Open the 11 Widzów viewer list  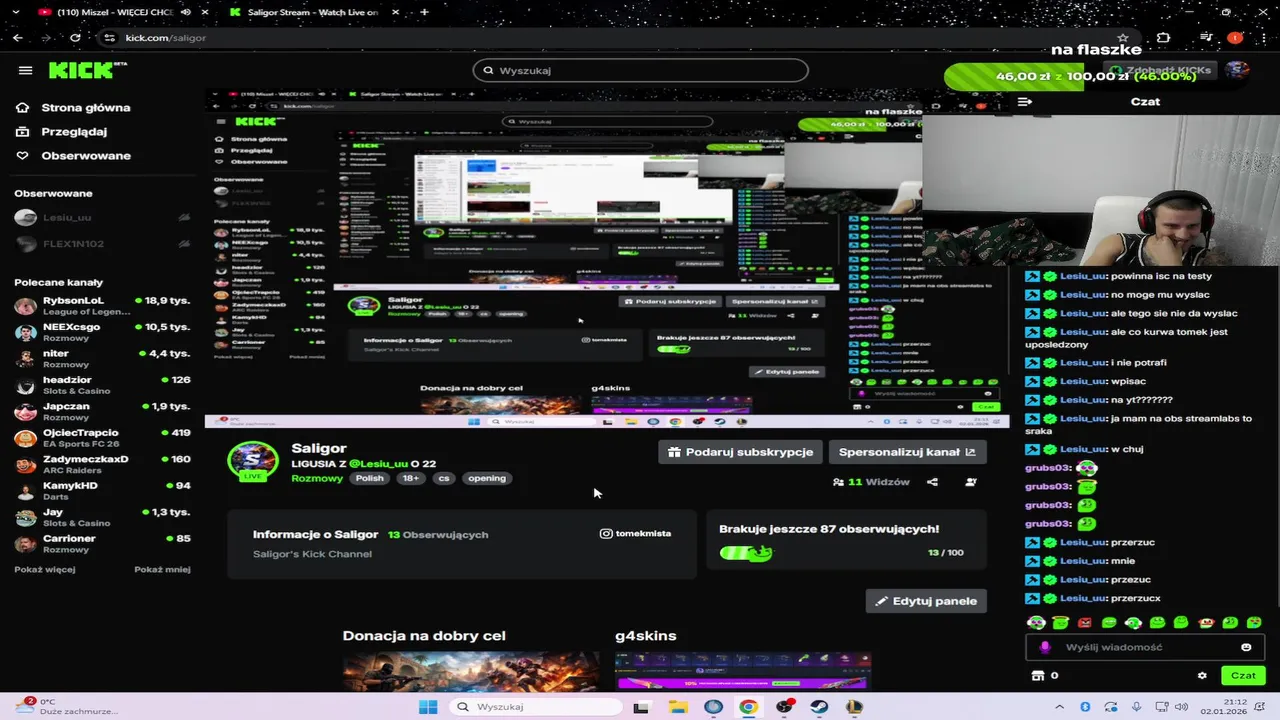[x=871, y=482]
